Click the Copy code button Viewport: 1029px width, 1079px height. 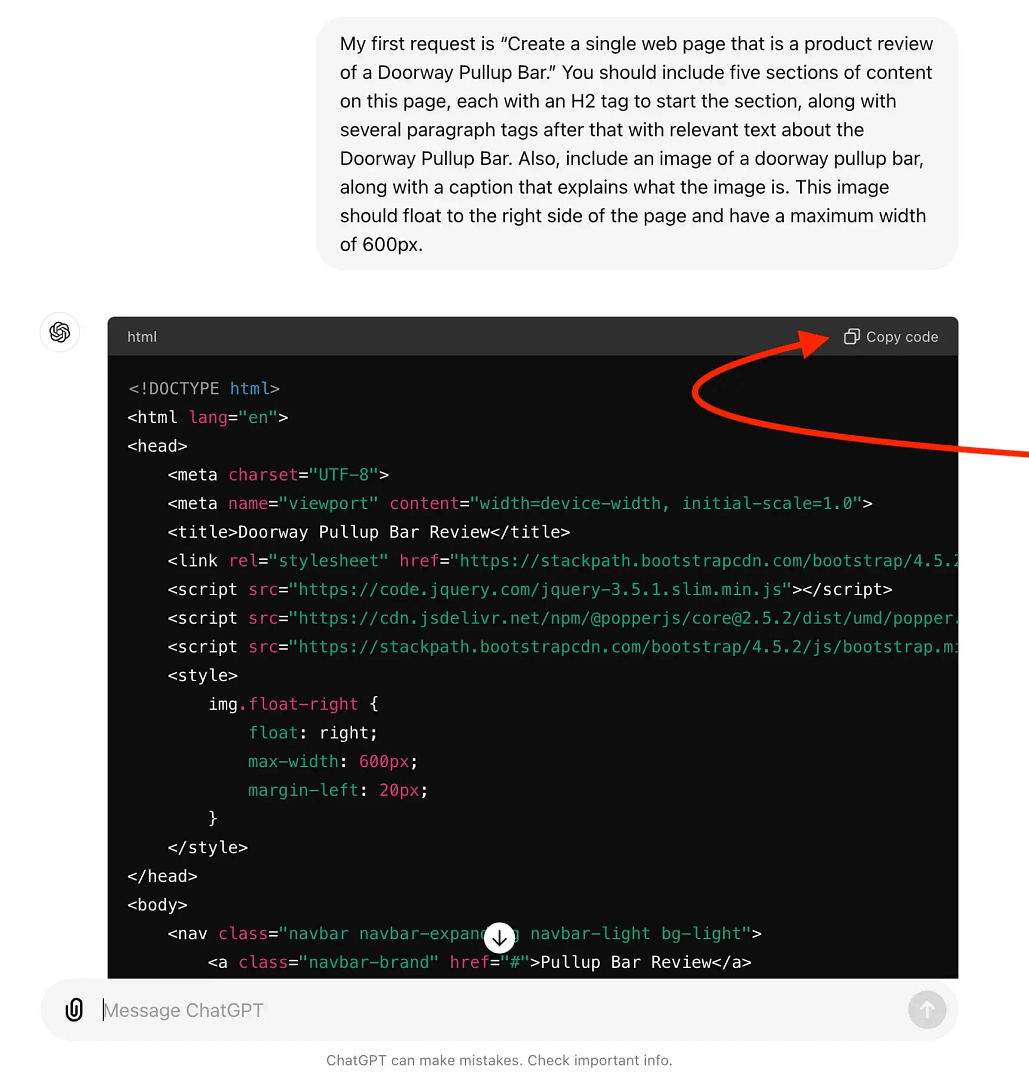(x=891, y=336)
